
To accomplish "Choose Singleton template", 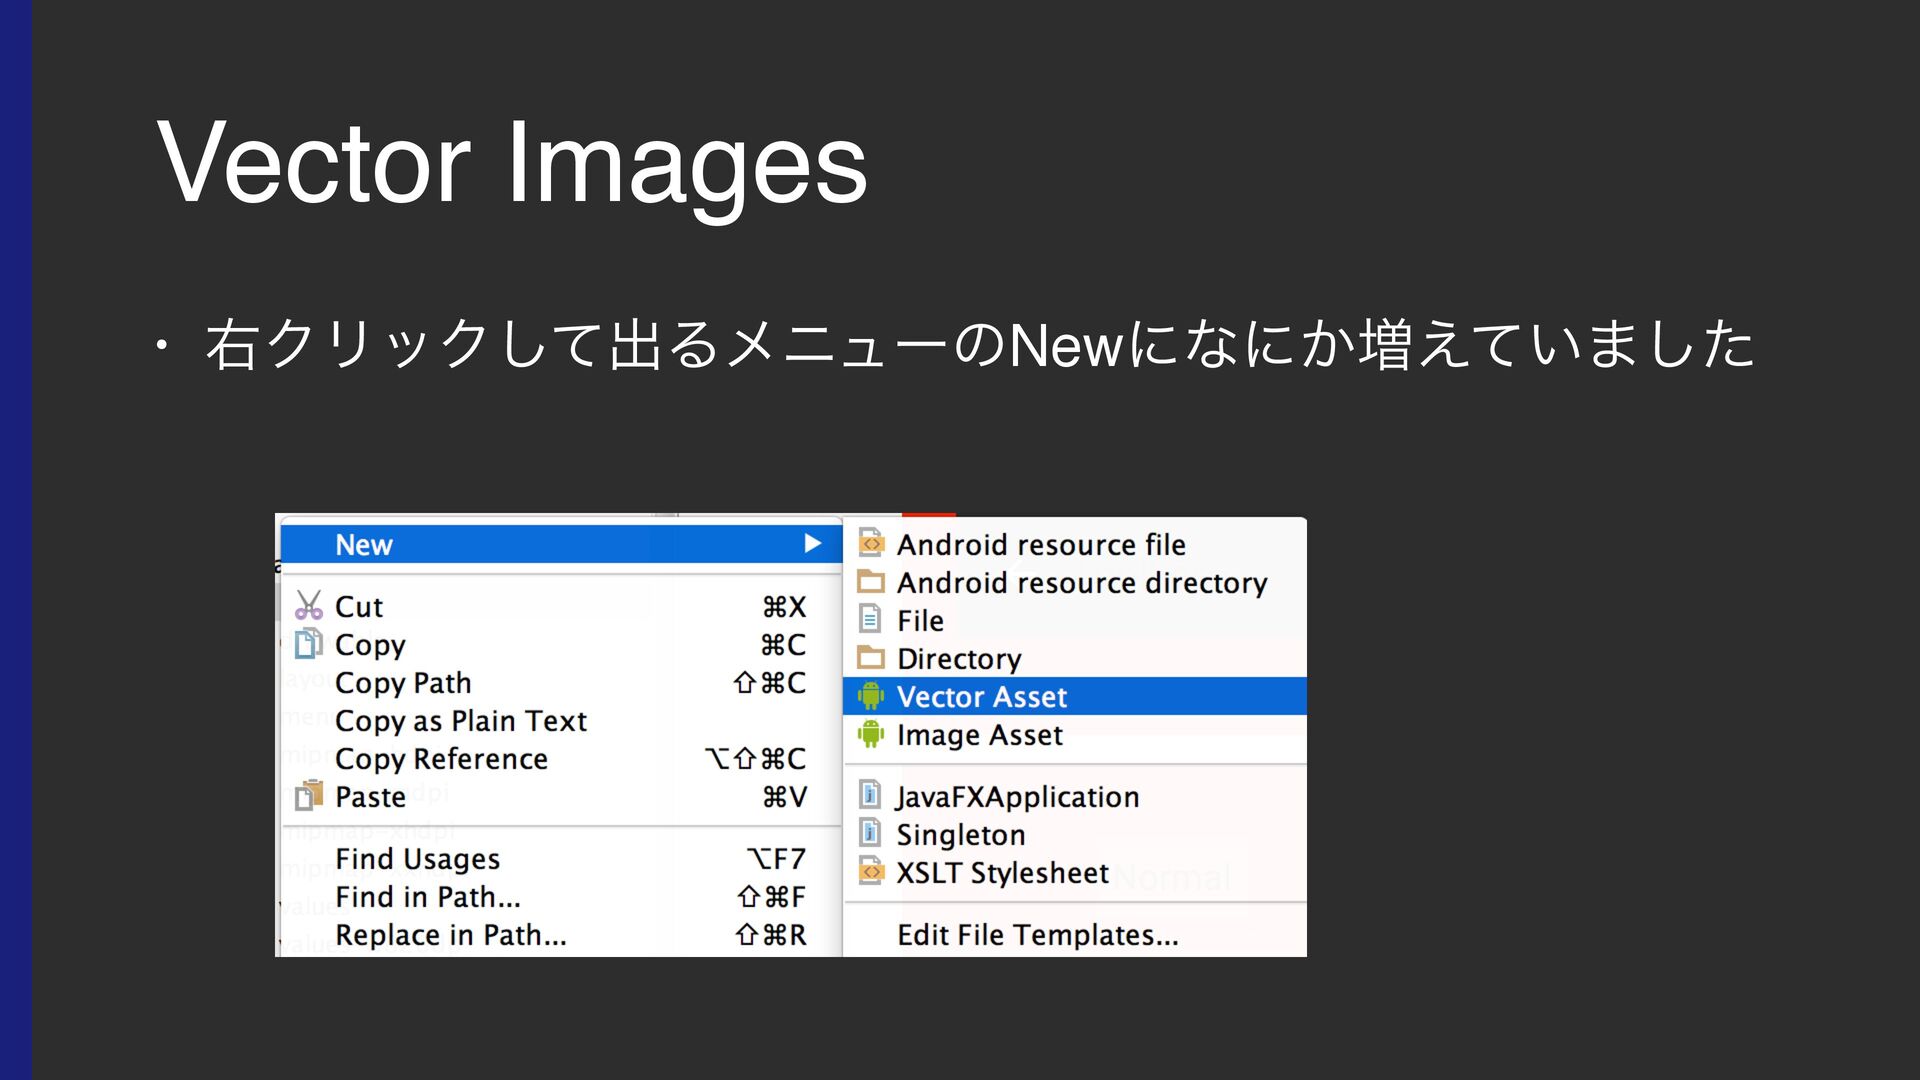I will pyautogui.click(x=1075, y=834).
